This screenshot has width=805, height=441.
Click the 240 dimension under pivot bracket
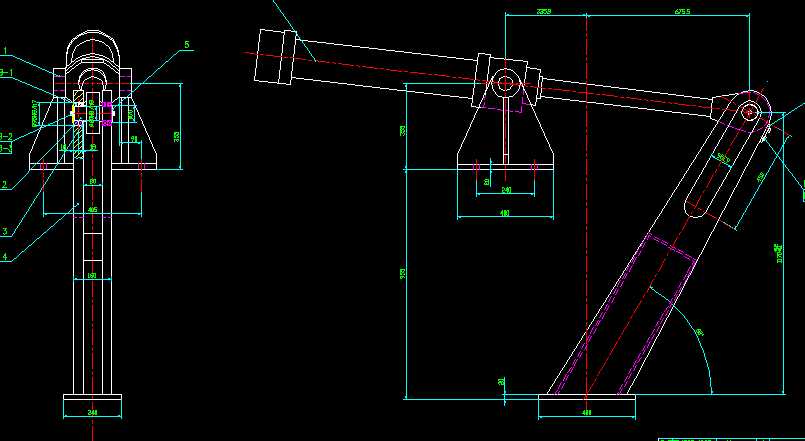tap(506, 190)
